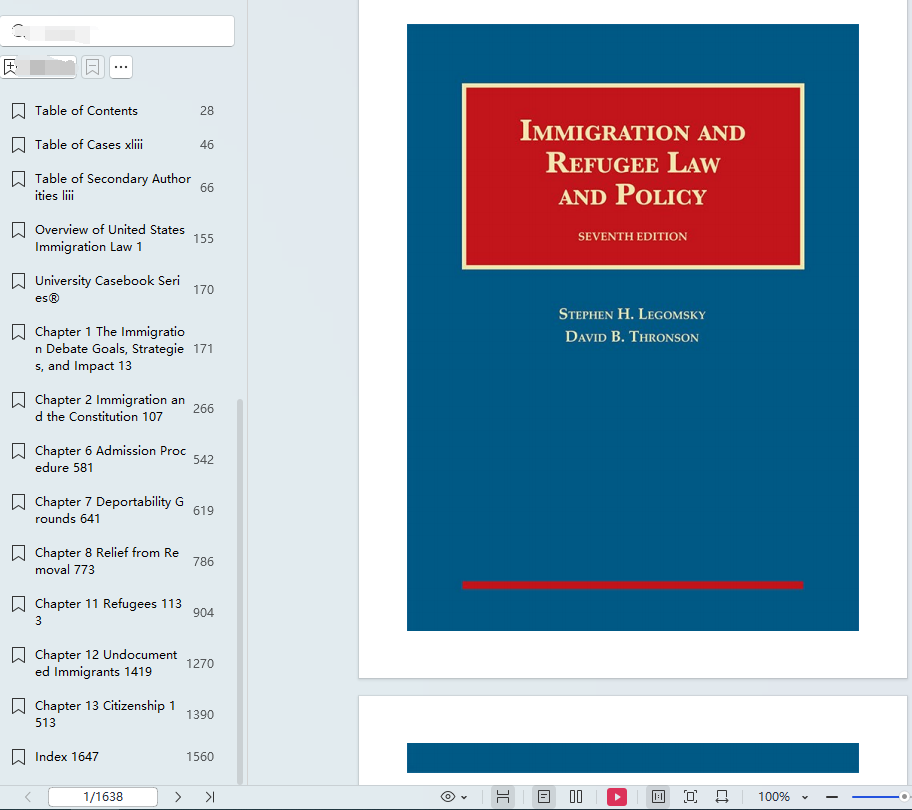The image size is (912, 810).
Task: Start slideshow with red play button
Action: 617,797
